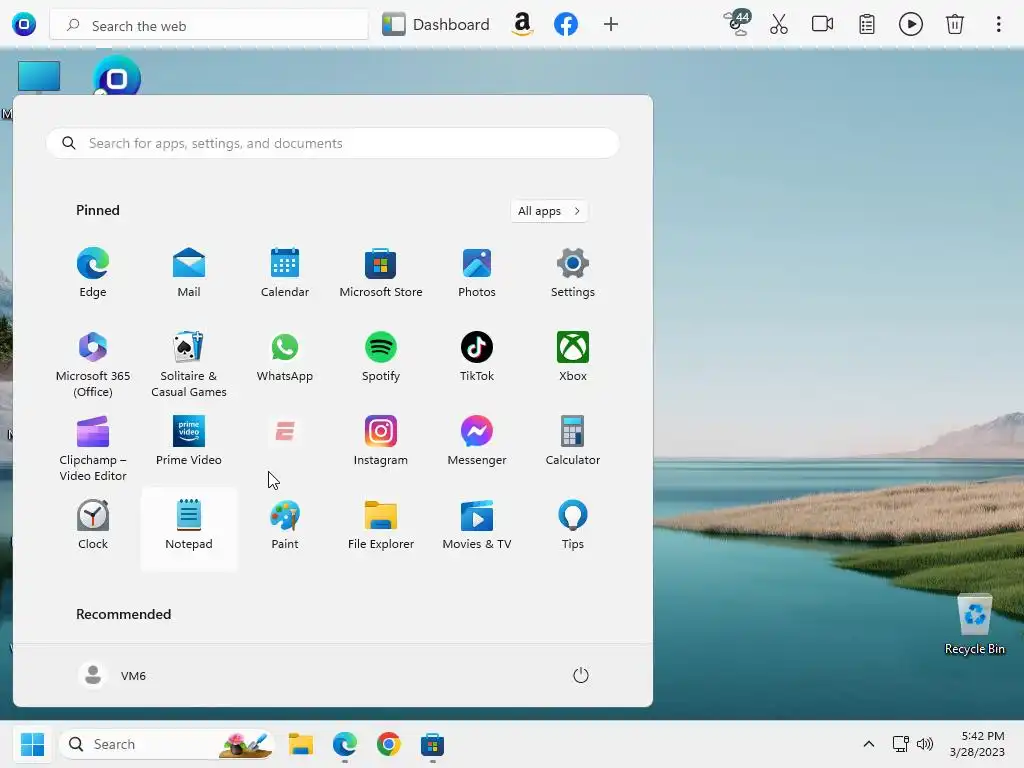Open Edge from pinned apps
The width and height of the screenshot is (1024, 768).
coord(93,273)
